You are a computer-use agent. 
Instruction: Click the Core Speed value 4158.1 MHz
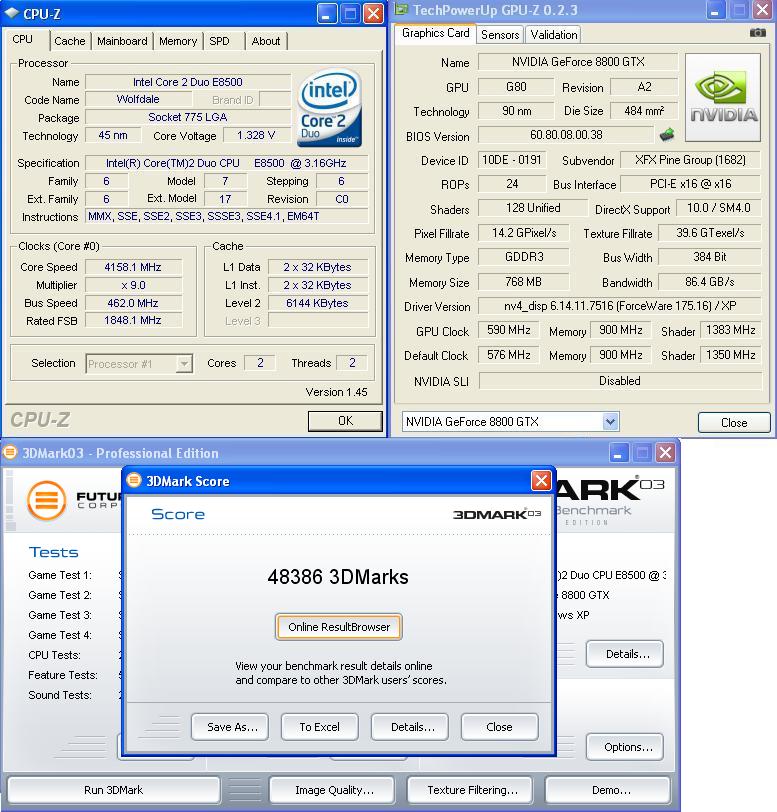click(x=134, y=267)
